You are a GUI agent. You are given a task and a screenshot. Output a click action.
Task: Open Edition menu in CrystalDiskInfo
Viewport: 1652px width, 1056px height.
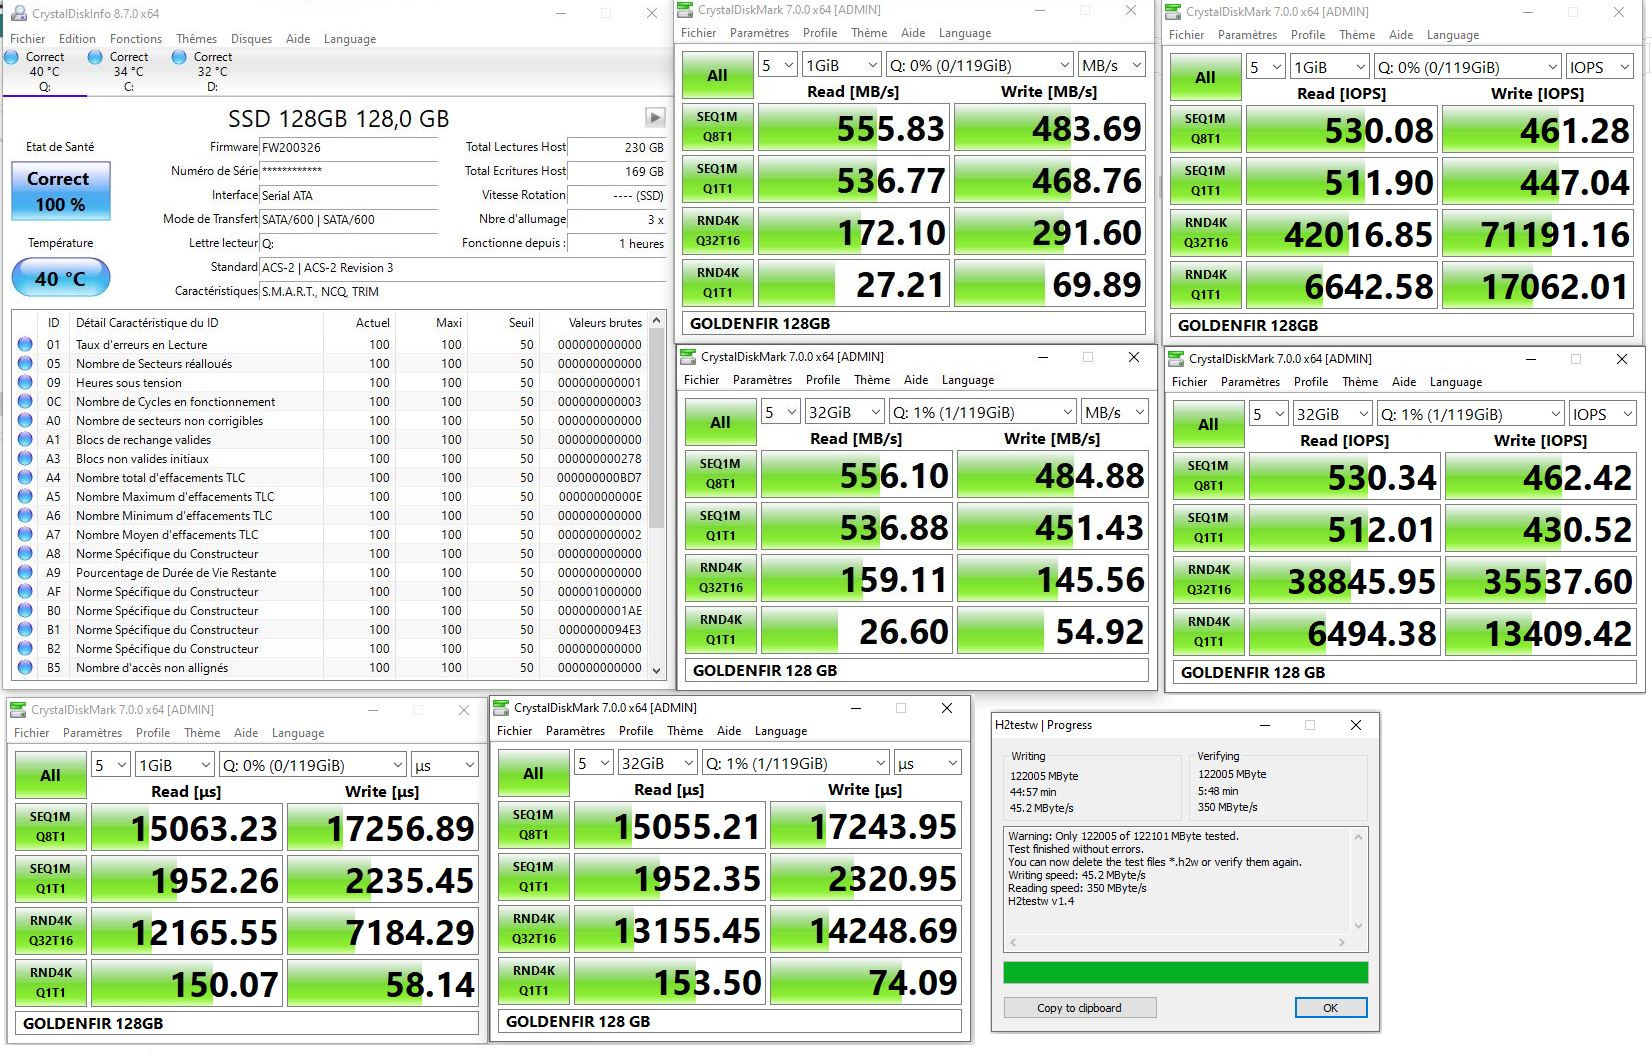[x=77, y=39]
